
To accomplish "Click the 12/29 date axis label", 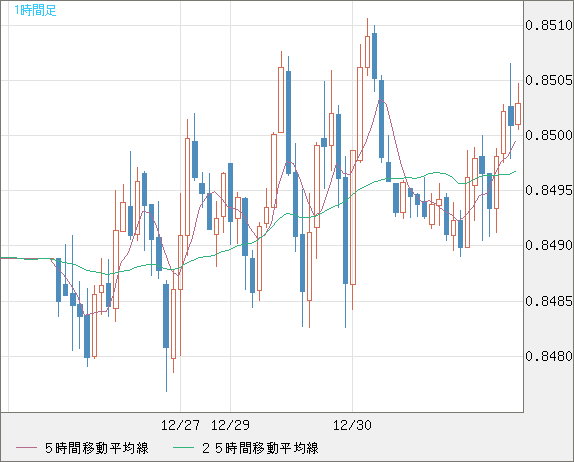I will (x=230, y=425).
